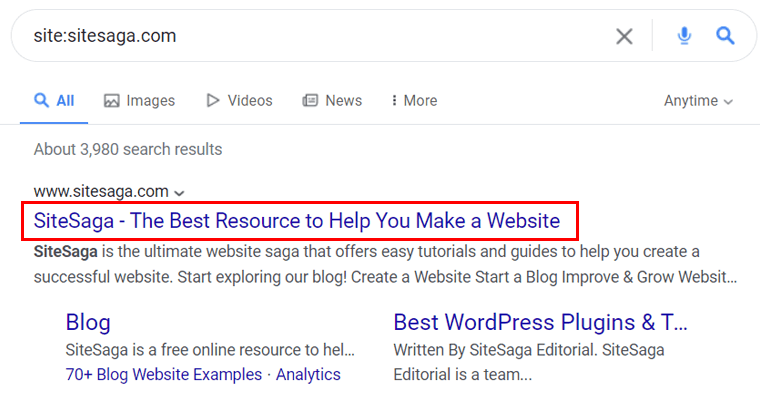
Task: Open the Blog sitelink
Action: [x=88, y=322]
